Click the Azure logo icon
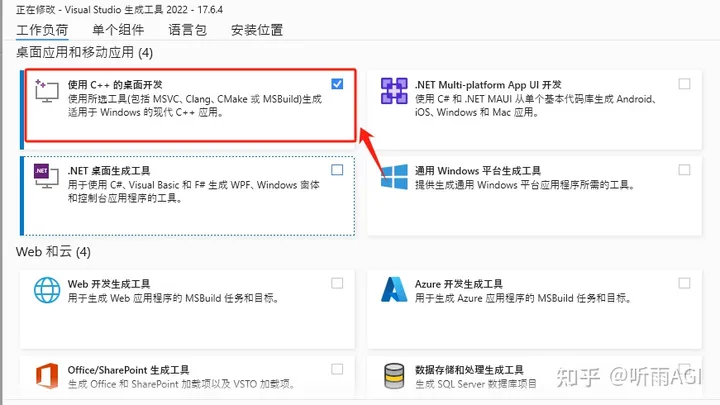This screenshot has width=720, height=405. coord(394,289)
